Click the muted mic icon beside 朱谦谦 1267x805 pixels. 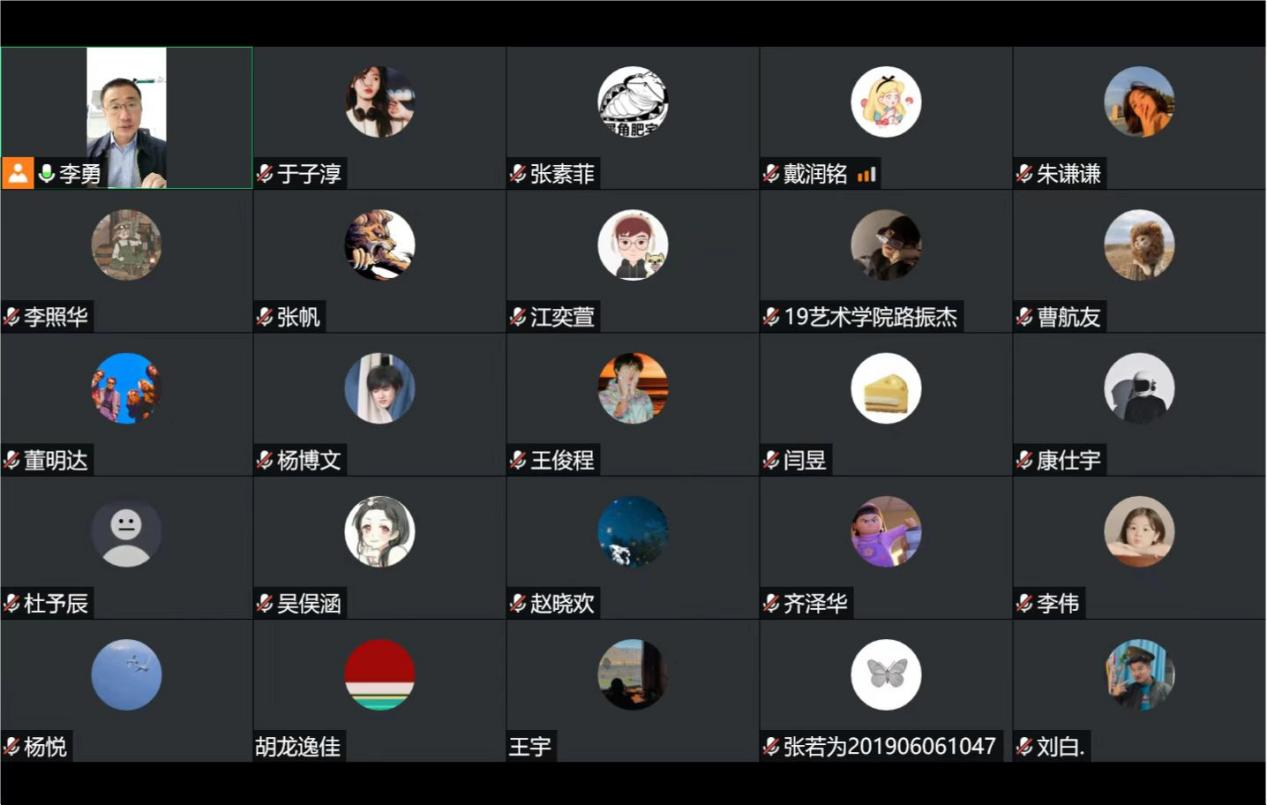[x=1024, y=174]
